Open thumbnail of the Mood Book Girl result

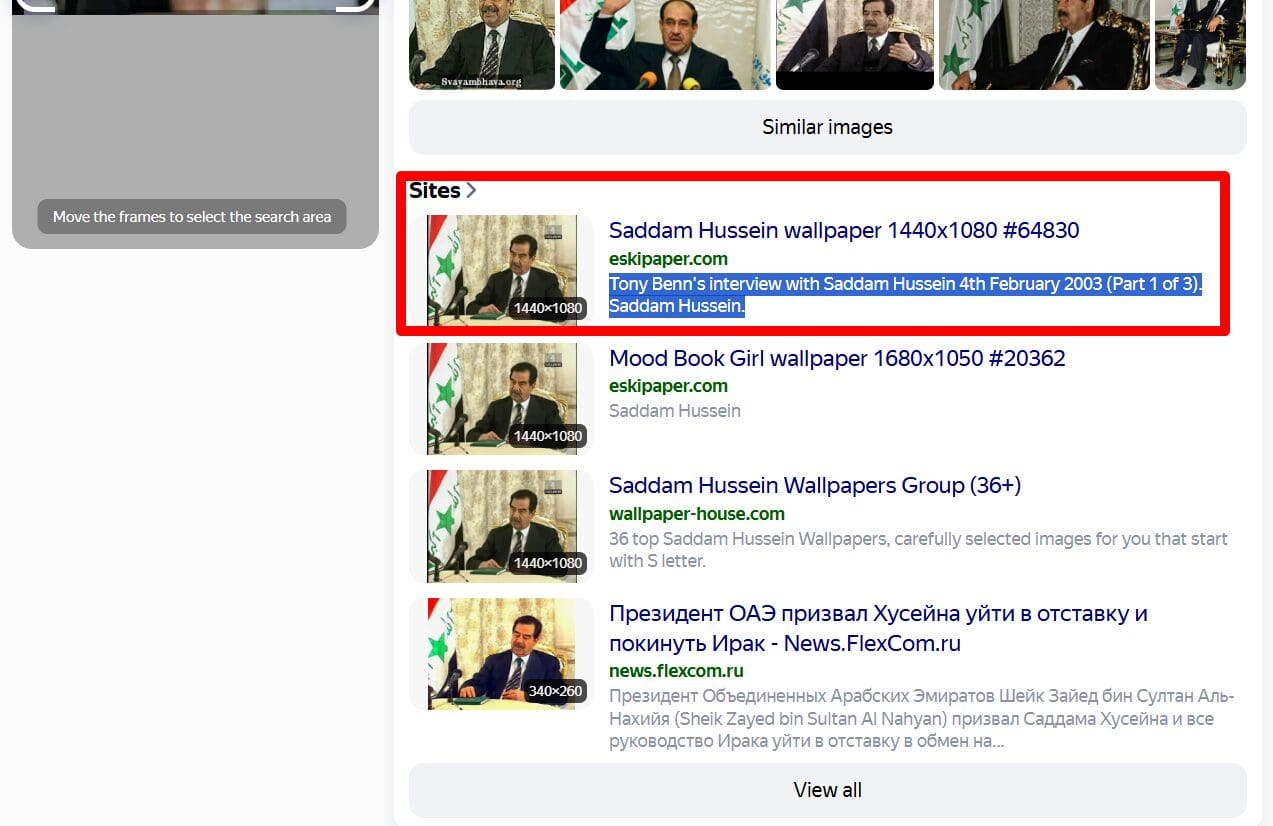tap(502, 398)
